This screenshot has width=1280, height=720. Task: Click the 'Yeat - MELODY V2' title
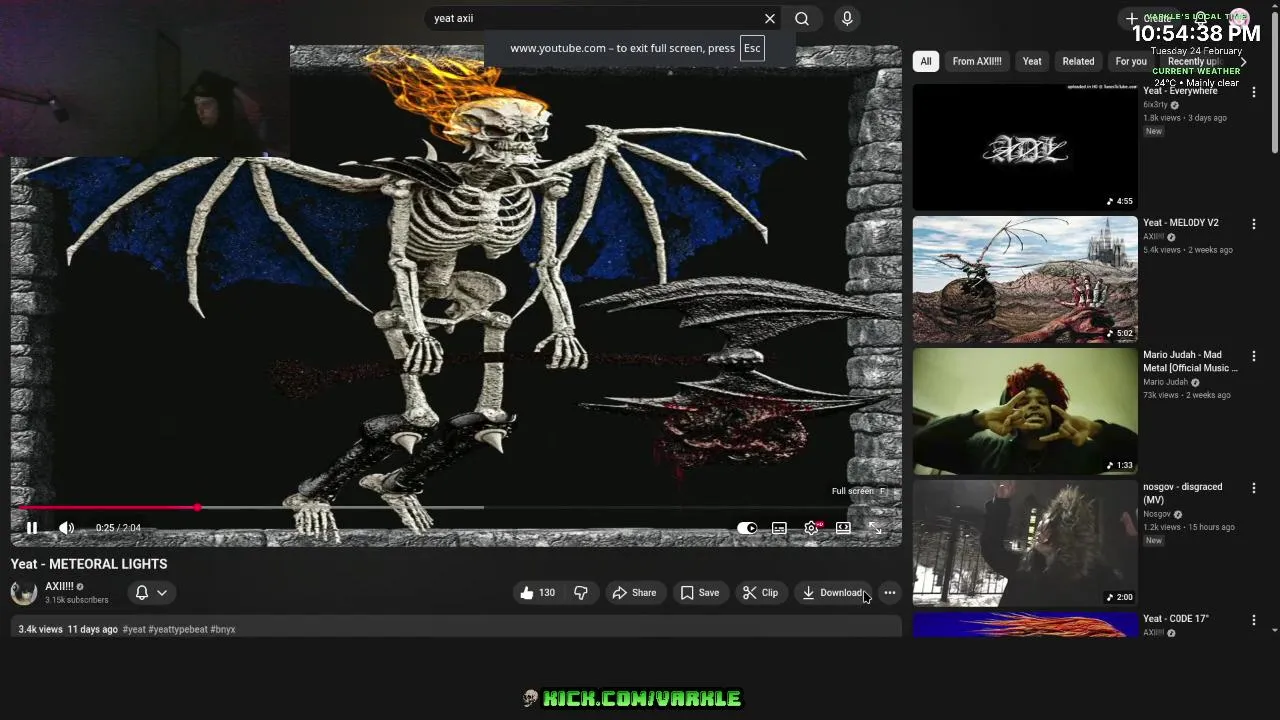(x=1180, y=223)
